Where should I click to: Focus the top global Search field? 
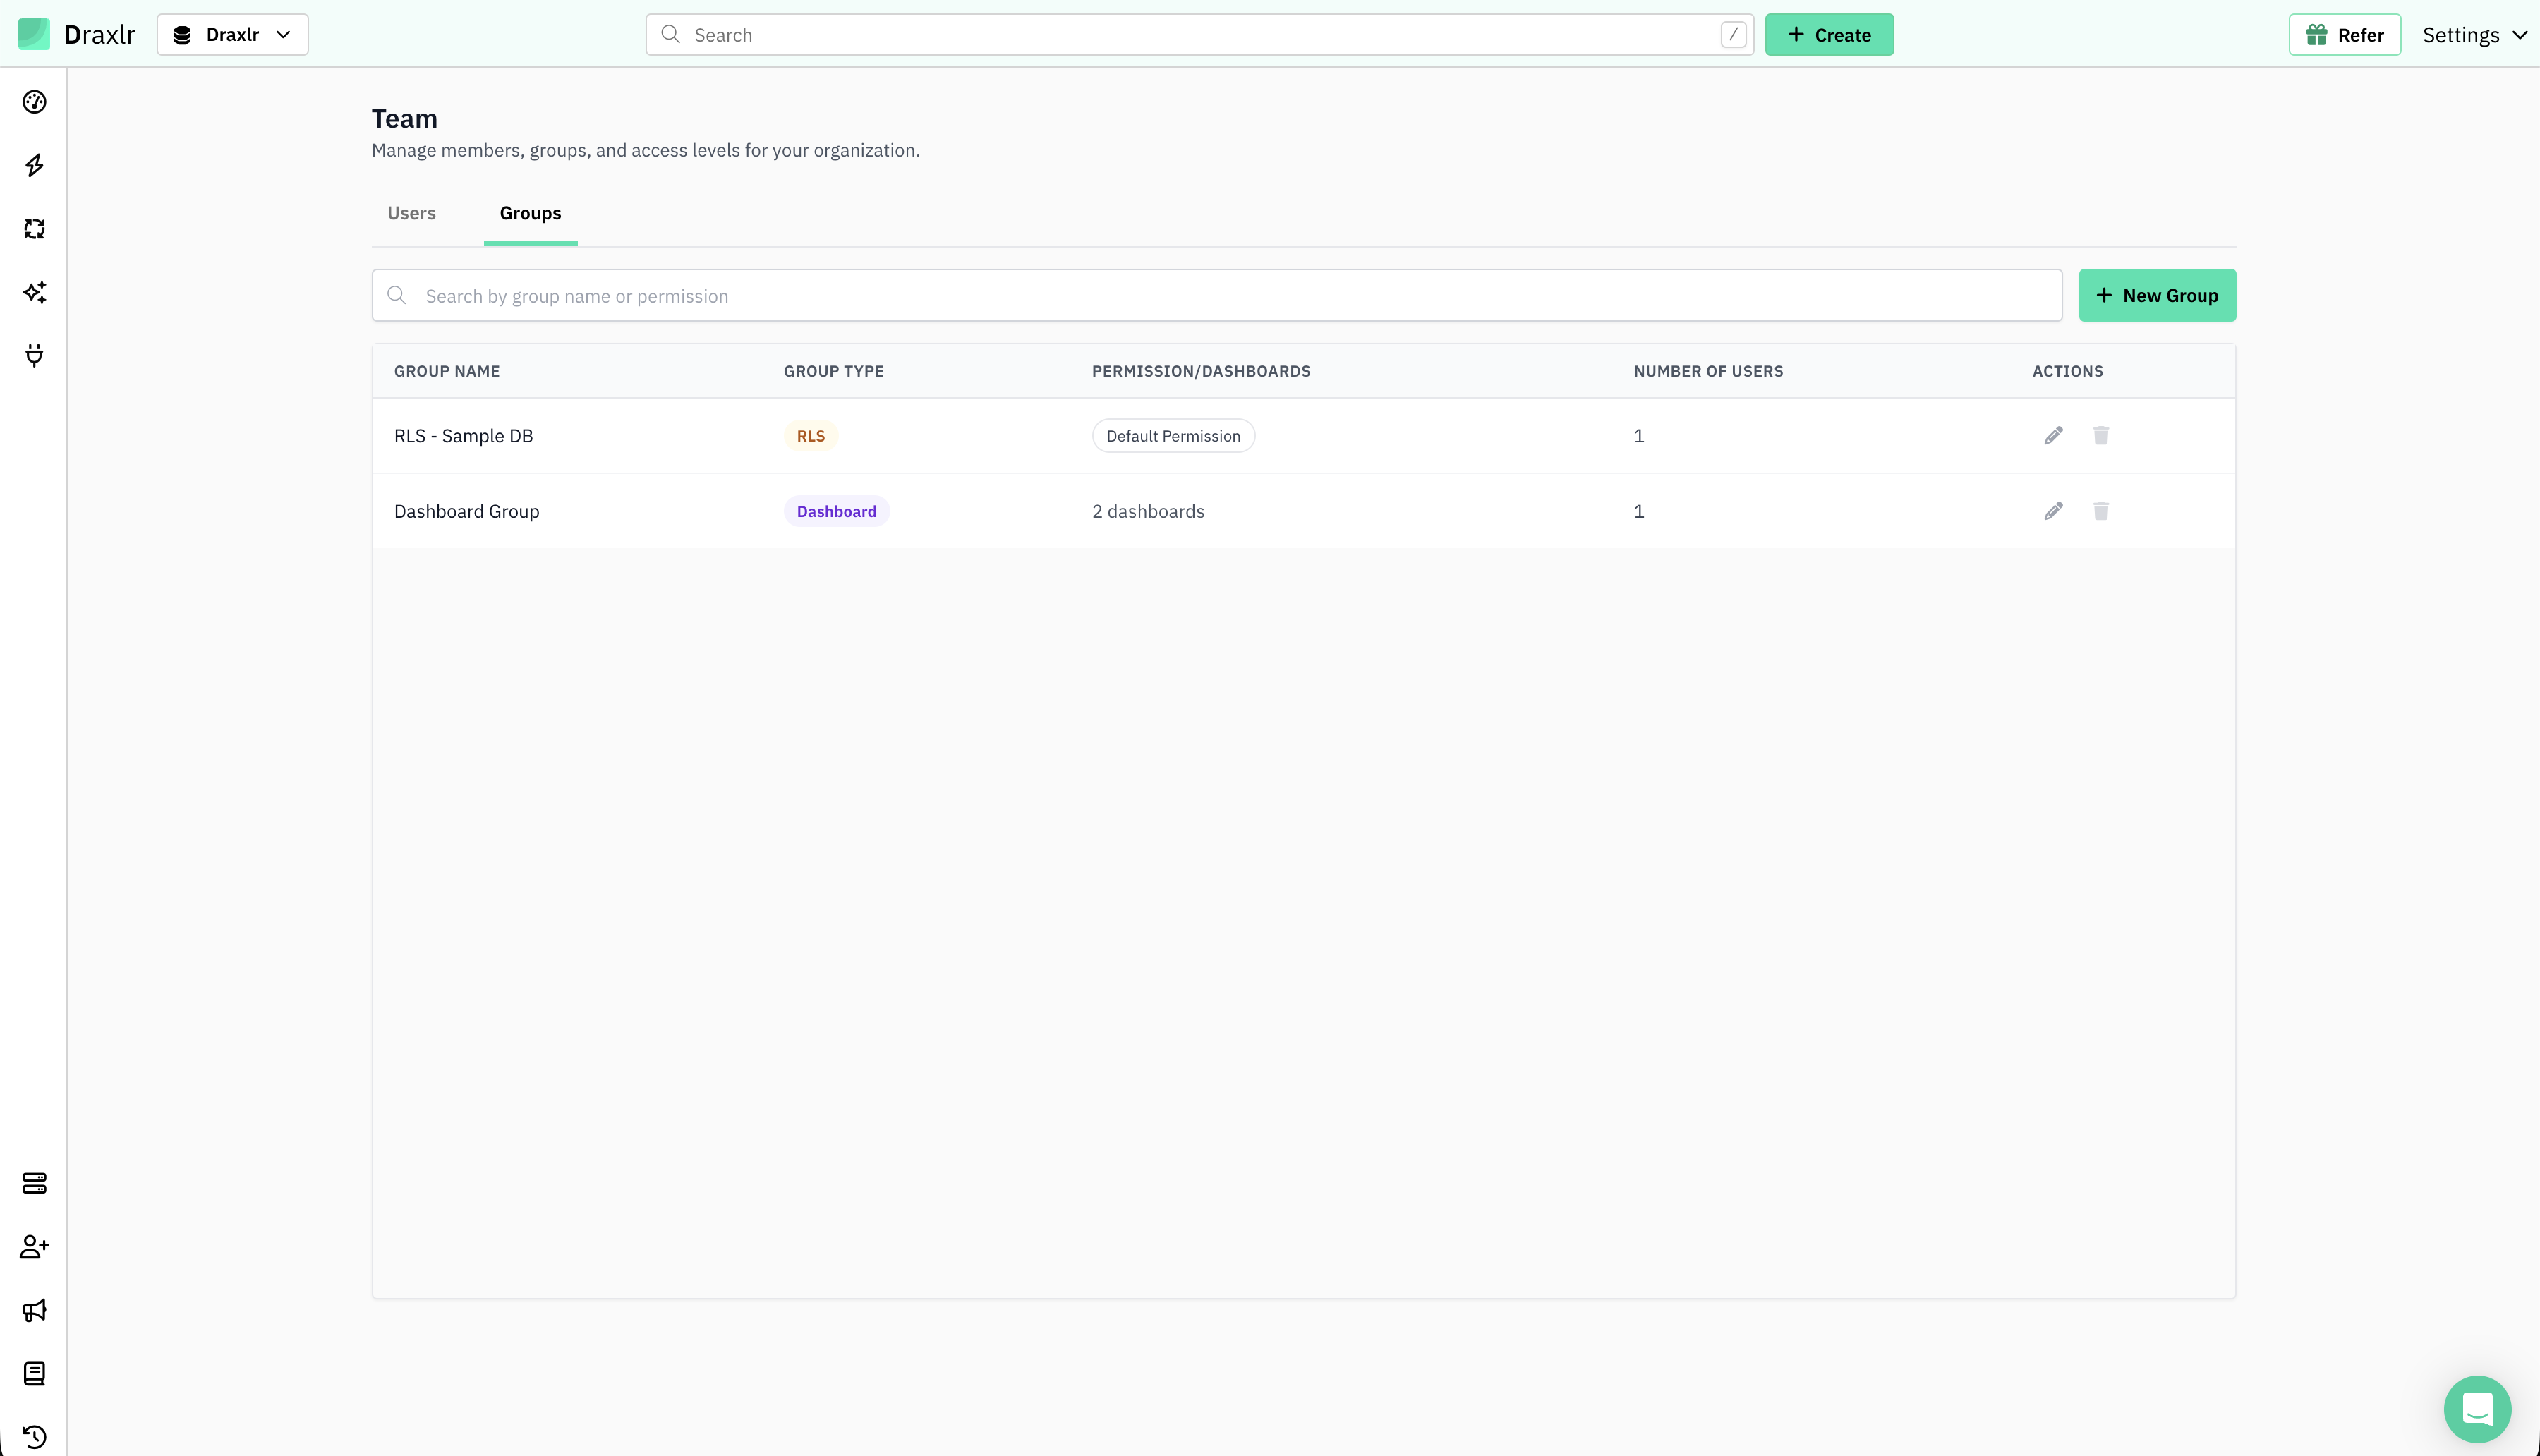1199,35
